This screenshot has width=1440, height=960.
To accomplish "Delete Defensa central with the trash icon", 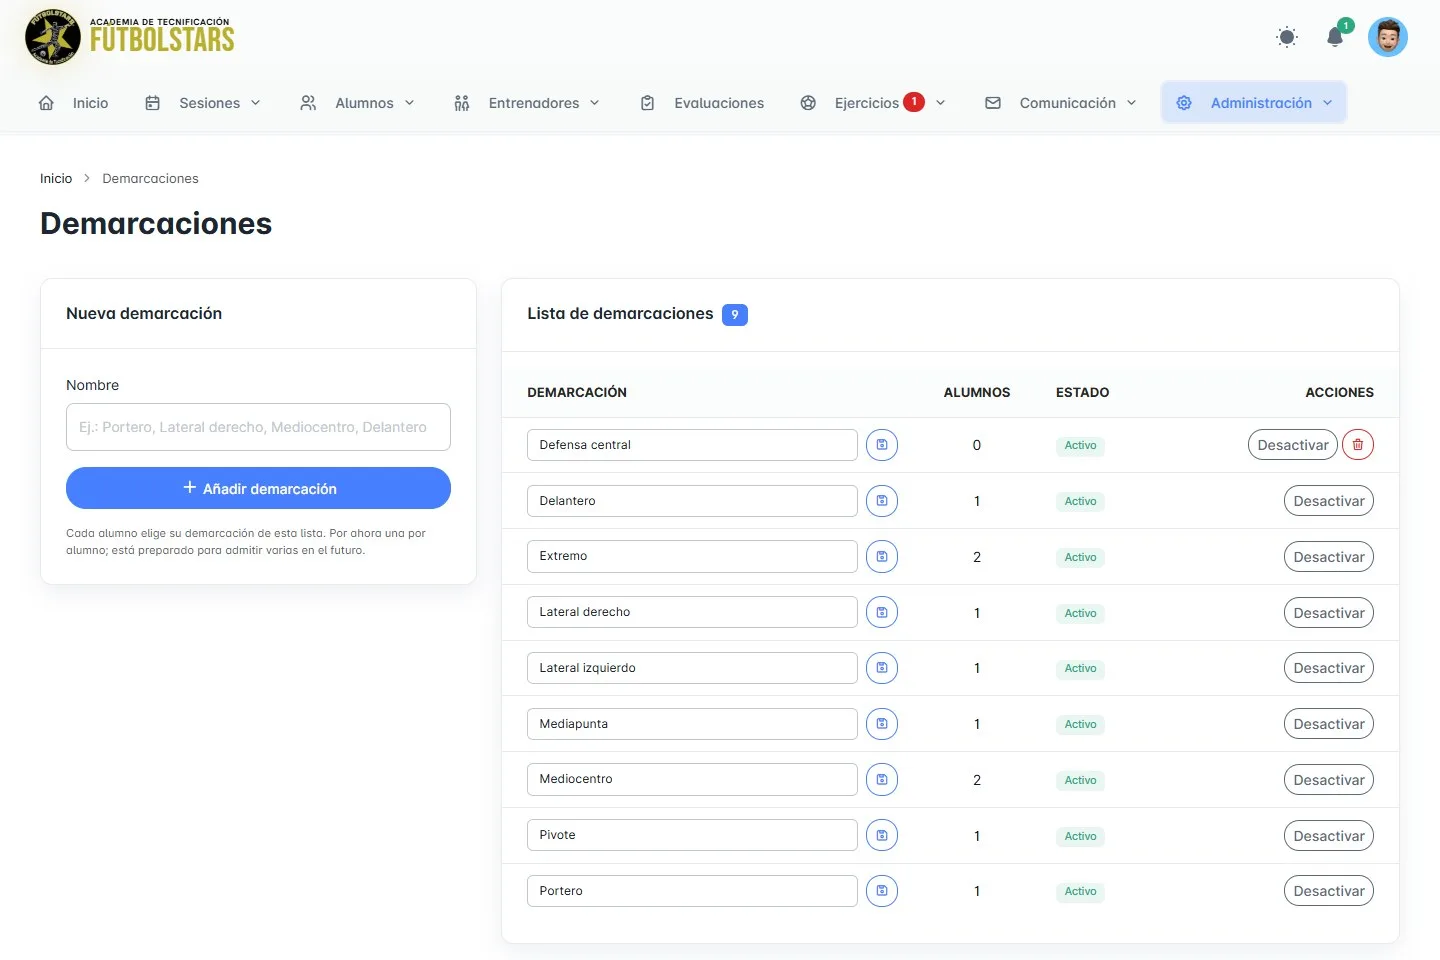I will [x=1358, y=445].
